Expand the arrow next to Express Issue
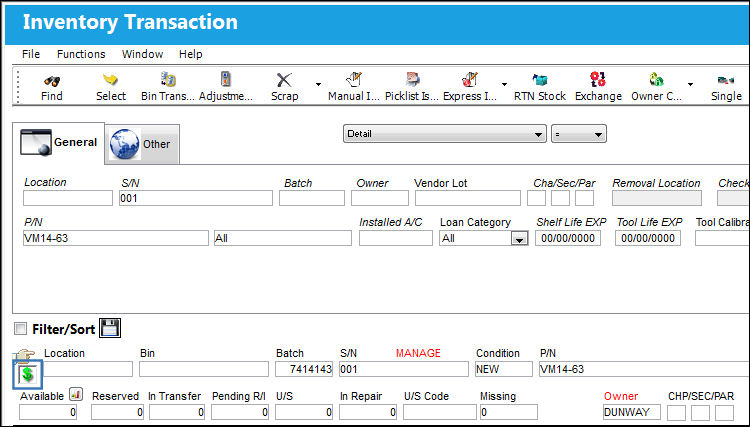The image size is (750, 427). pyautogui.click(x=504, y=85)
